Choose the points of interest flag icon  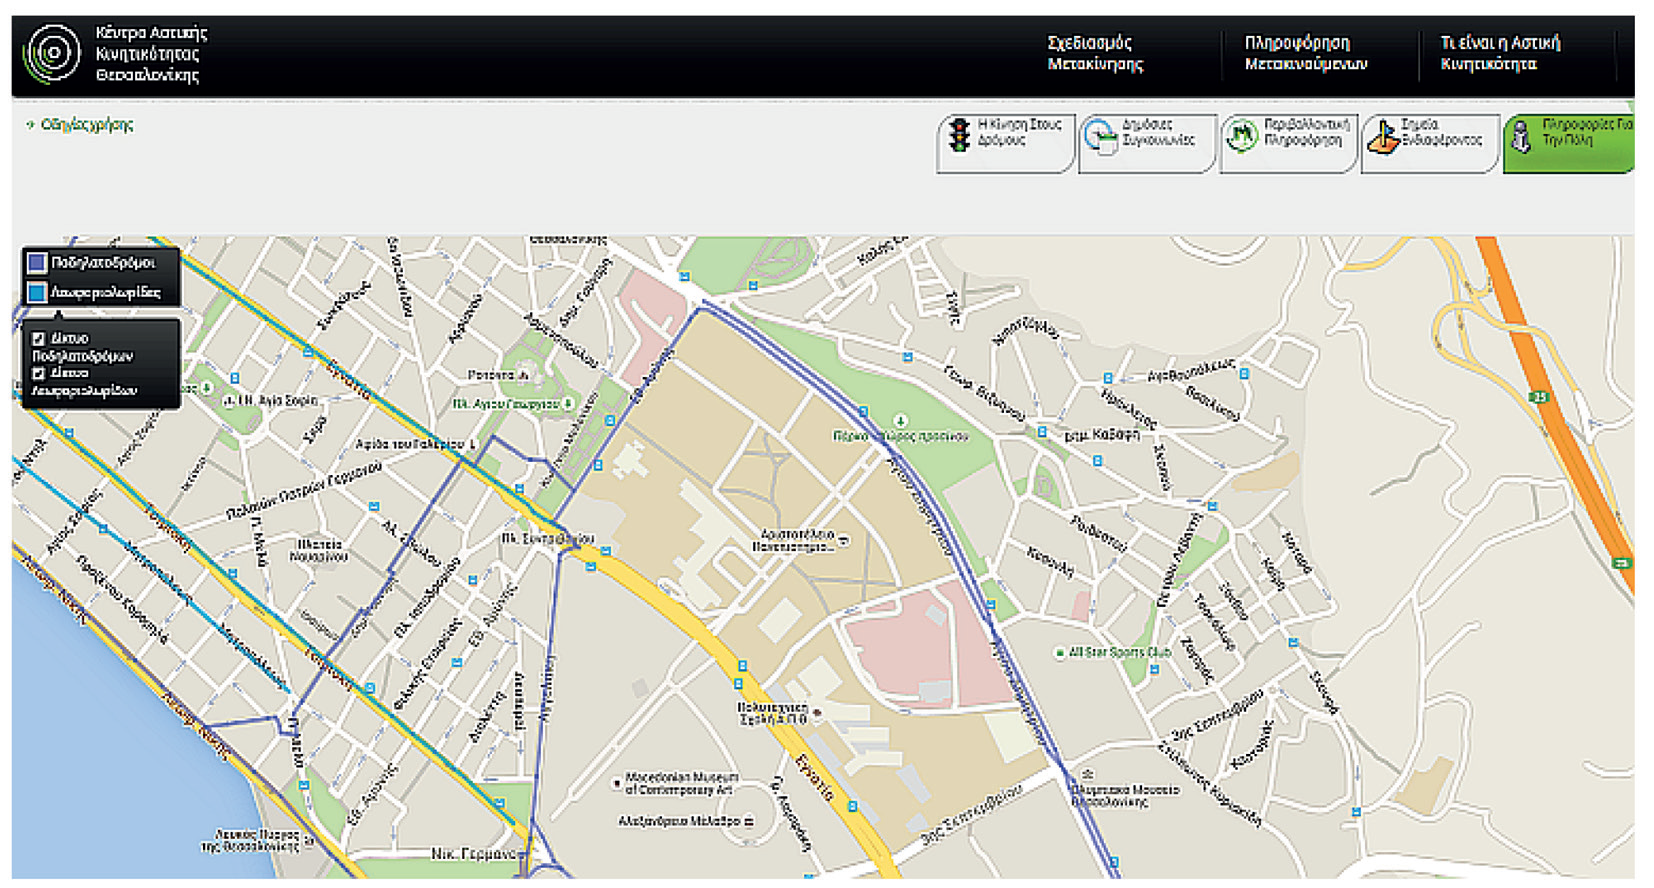1383,136
